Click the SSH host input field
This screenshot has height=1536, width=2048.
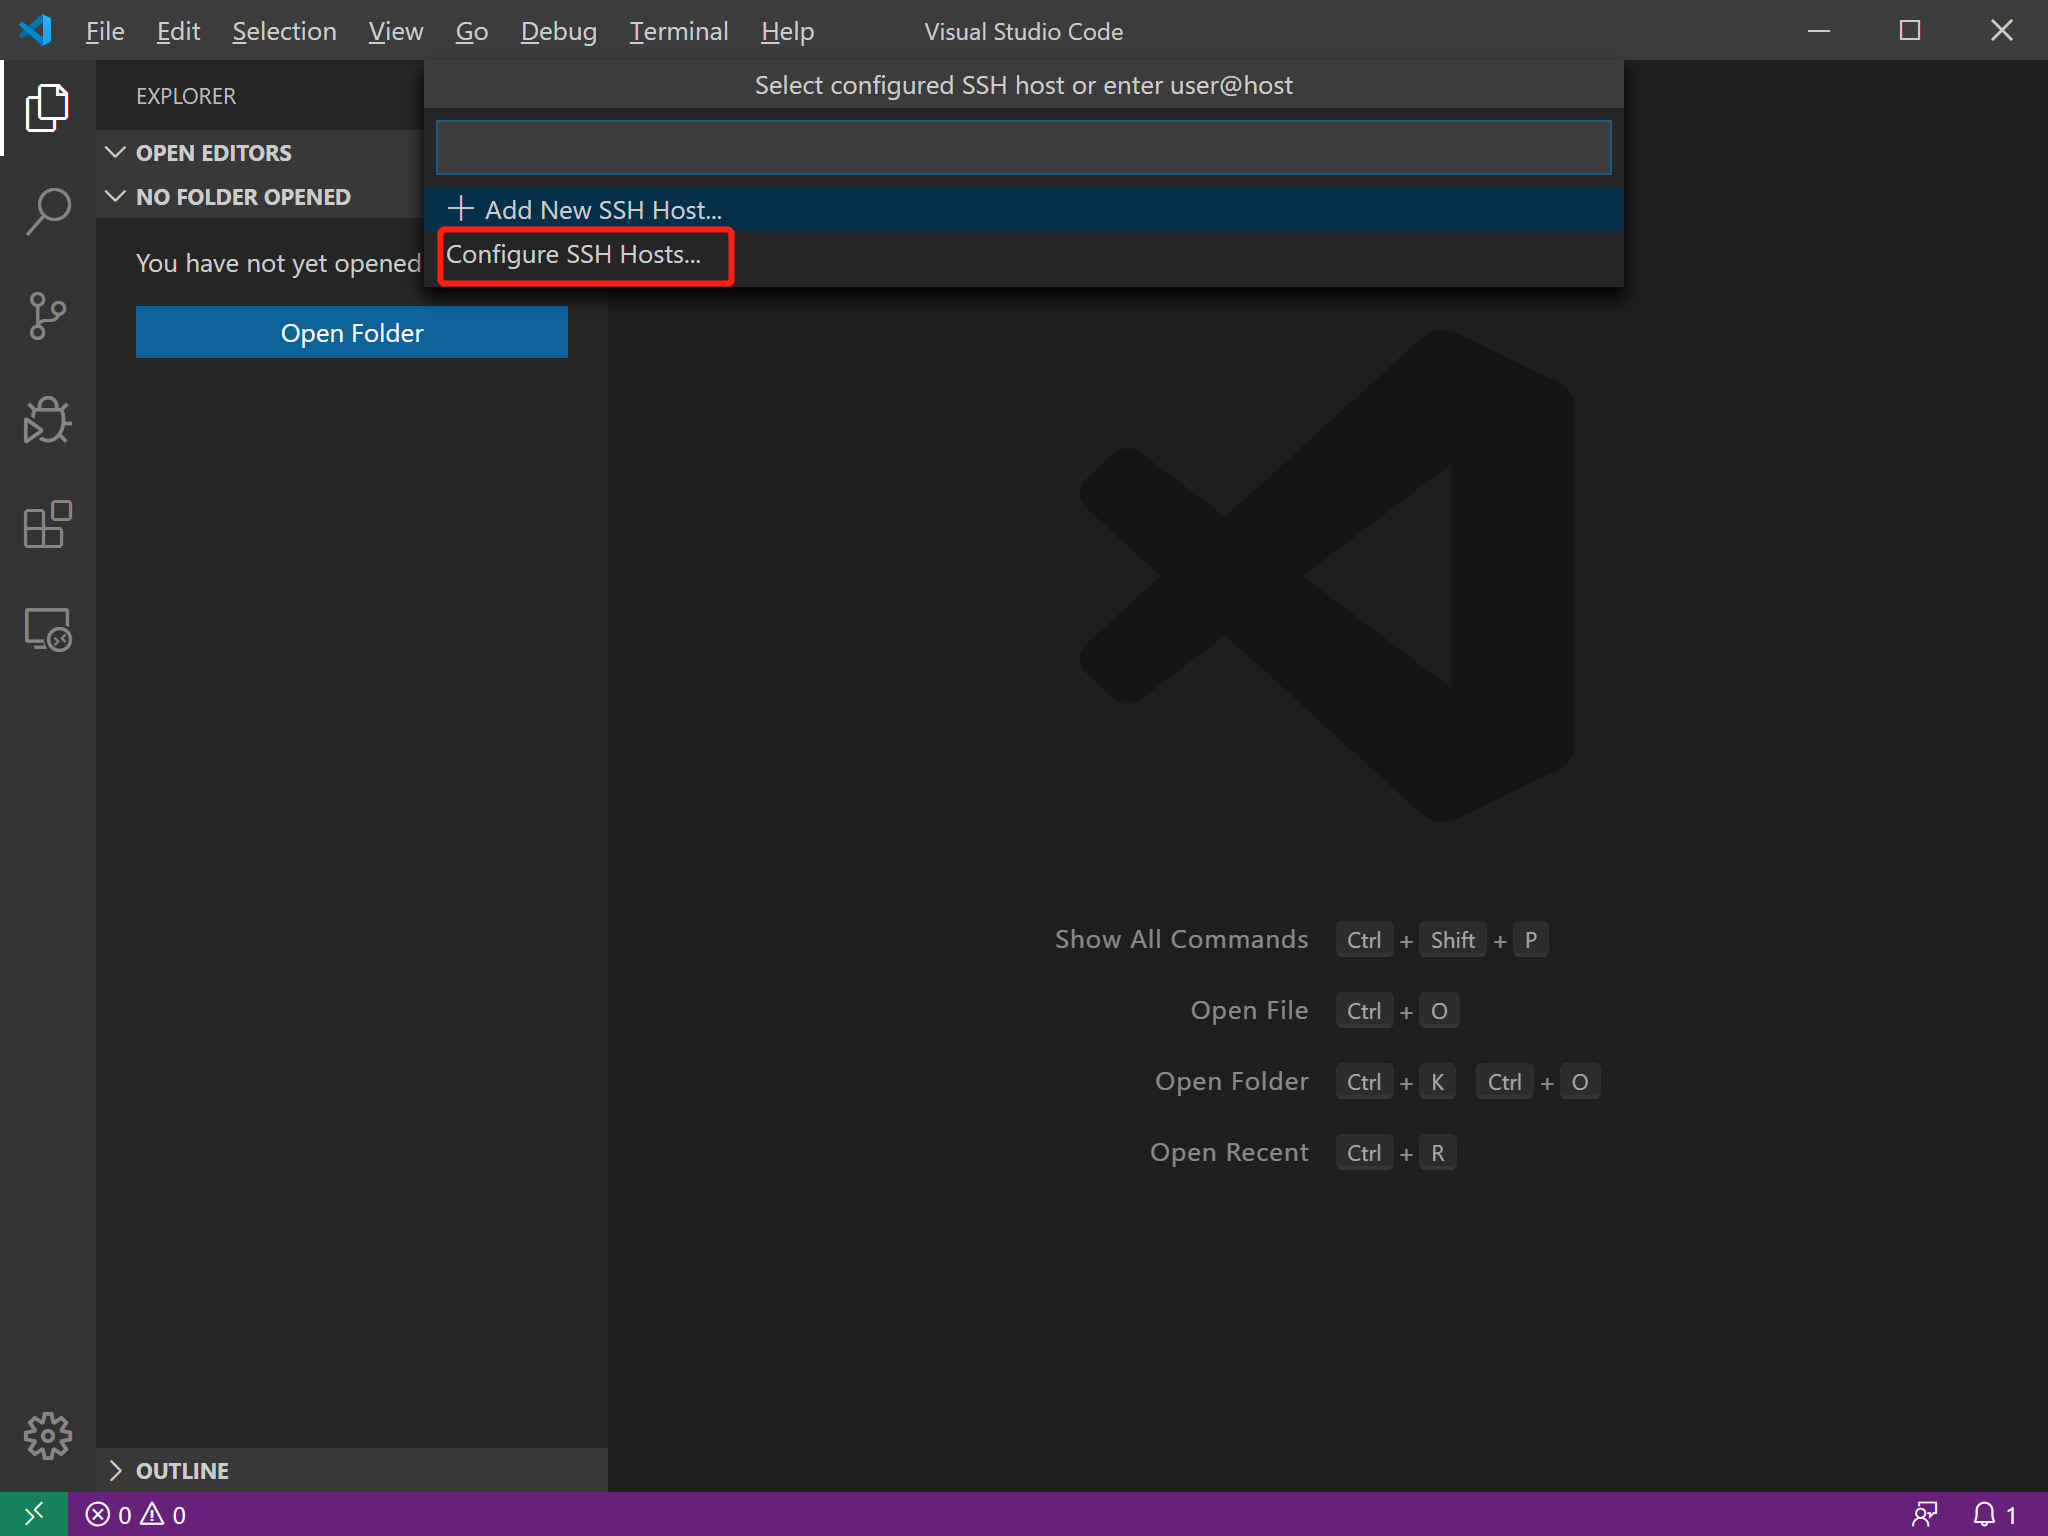[x=1022, y=148]
